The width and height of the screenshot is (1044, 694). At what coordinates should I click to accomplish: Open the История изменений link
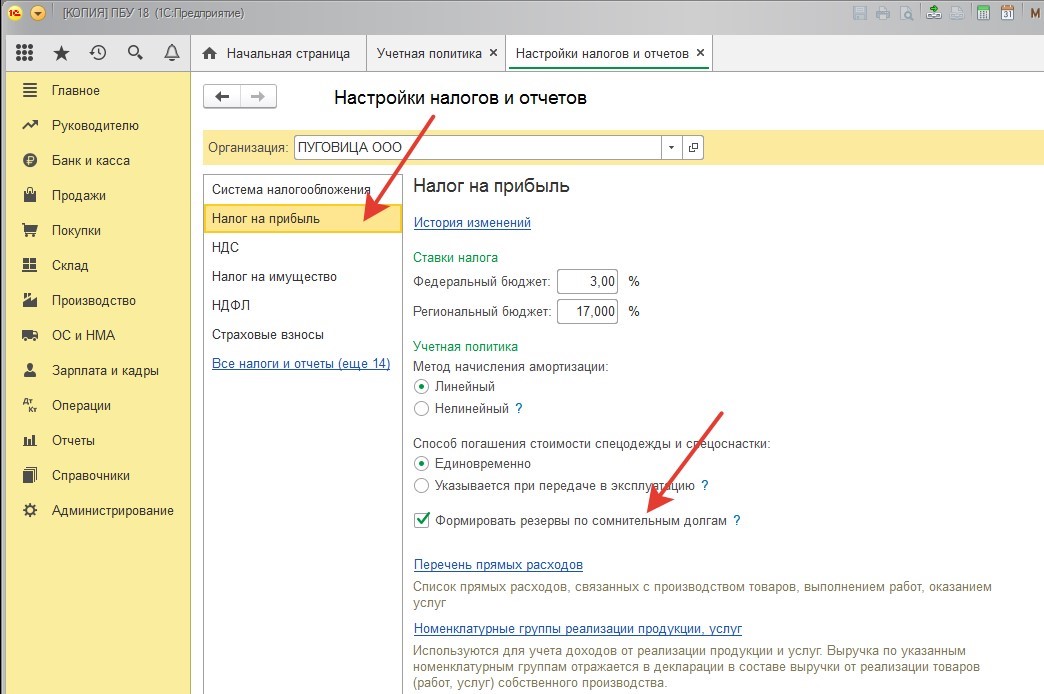[x=472, y=222]
